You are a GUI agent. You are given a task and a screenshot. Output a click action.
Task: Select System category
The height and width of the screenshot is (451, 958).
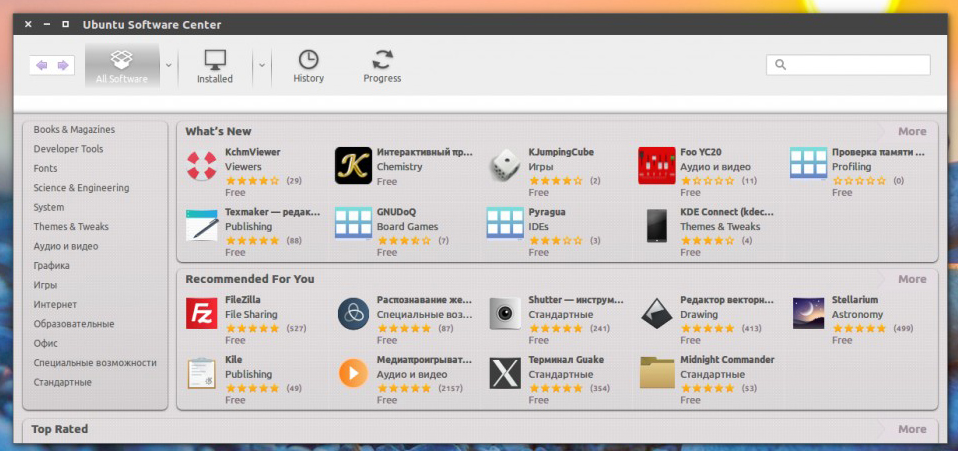(49, 207)
